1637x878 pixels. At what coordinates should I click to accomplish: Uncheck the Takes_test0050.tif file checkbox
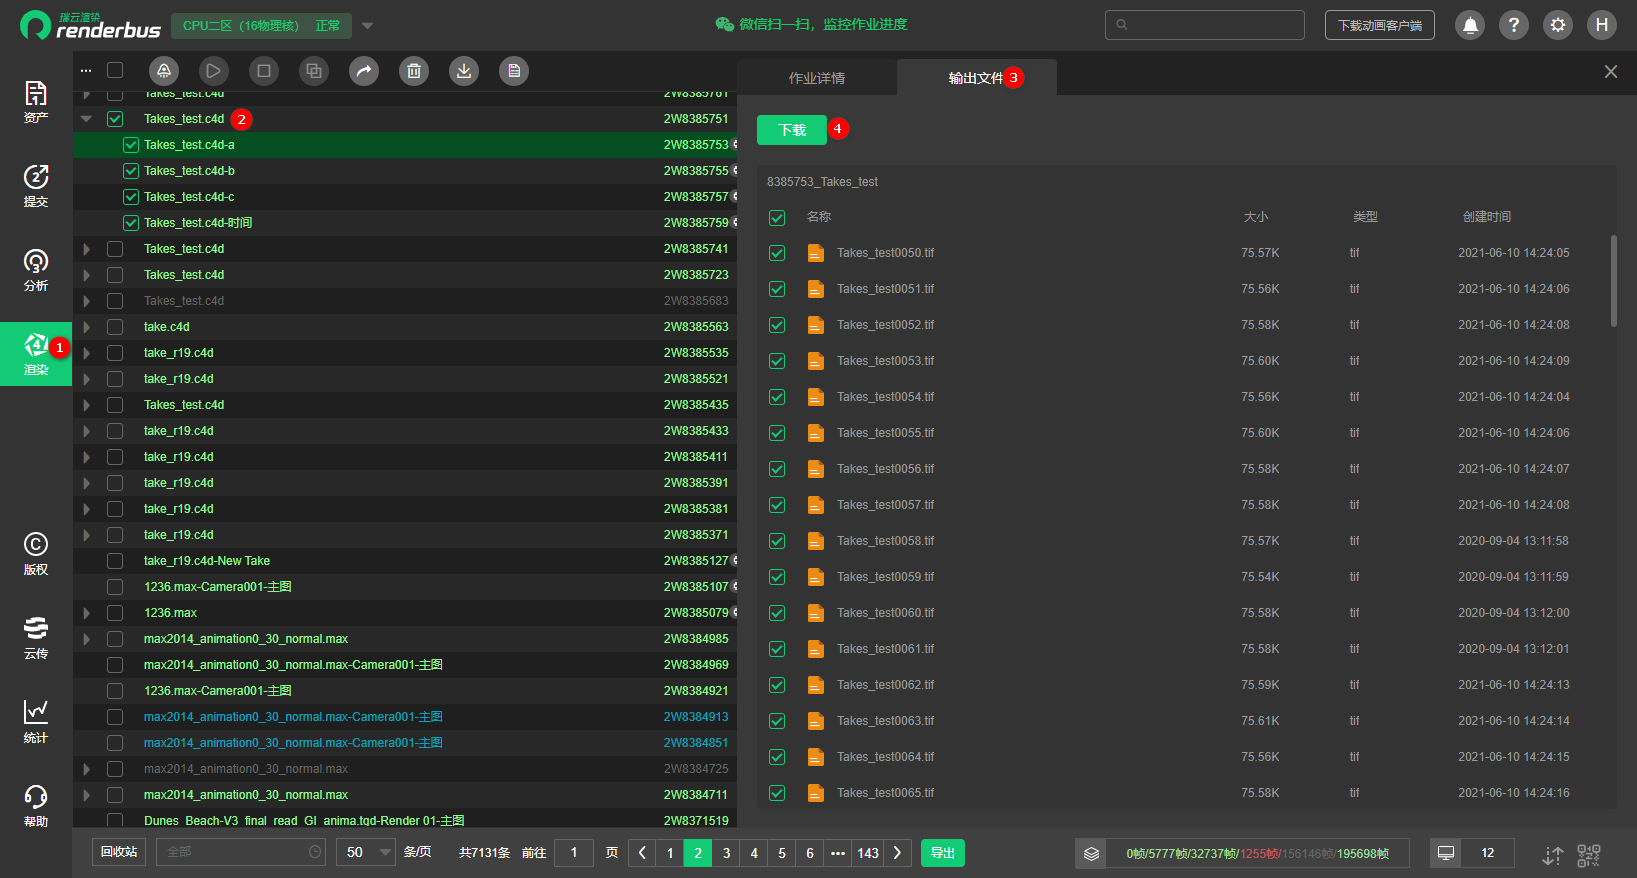(x=777, y=253)
